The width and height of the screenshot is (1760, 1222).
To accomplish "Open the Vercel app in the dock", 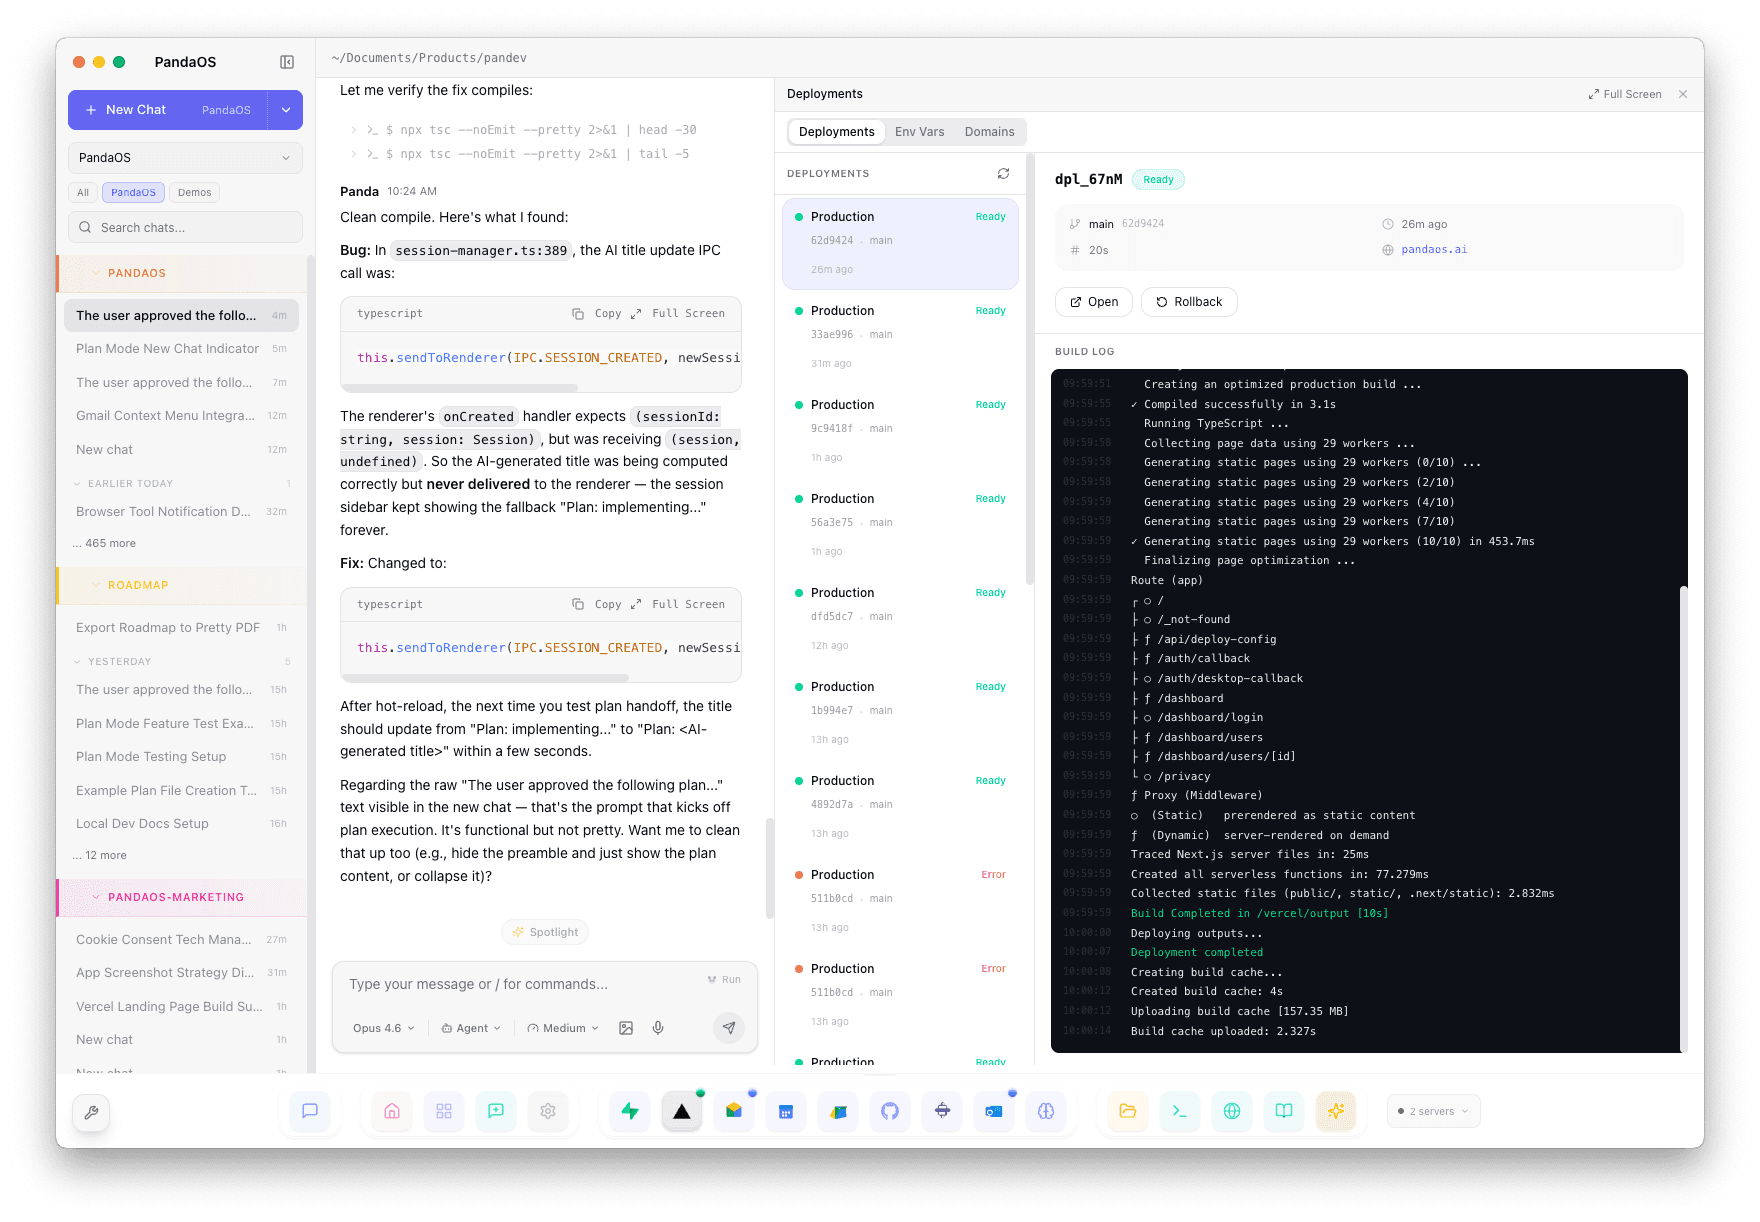I will click(681, 1111).
